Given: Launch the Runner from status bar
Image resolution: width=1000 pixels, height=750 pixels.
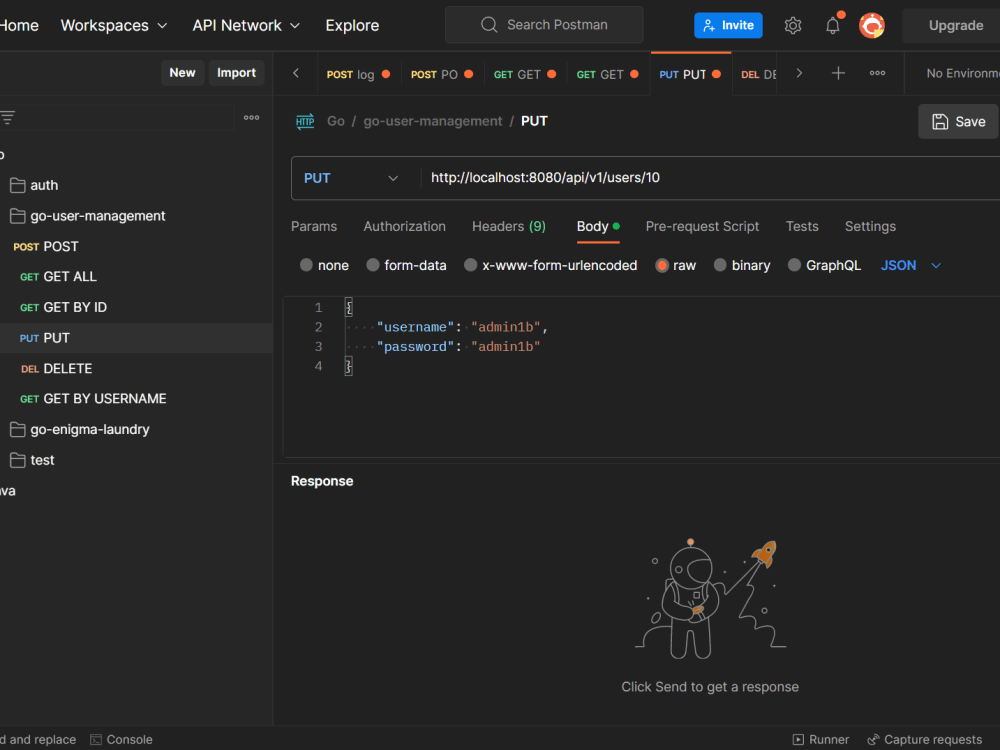Looking at the screenshot, I should pyautogui.click(x=821, y=740).
